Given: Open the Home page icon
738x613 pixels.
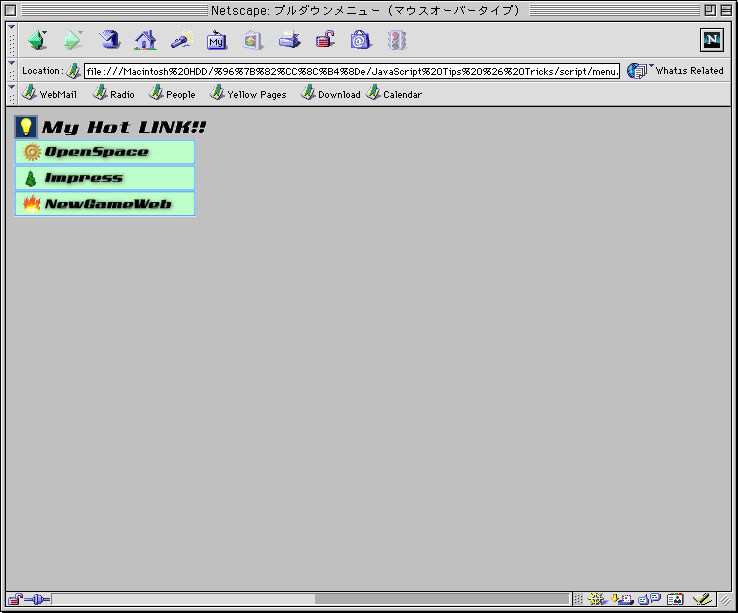Looking at the screenshot, I should point(145,40).
